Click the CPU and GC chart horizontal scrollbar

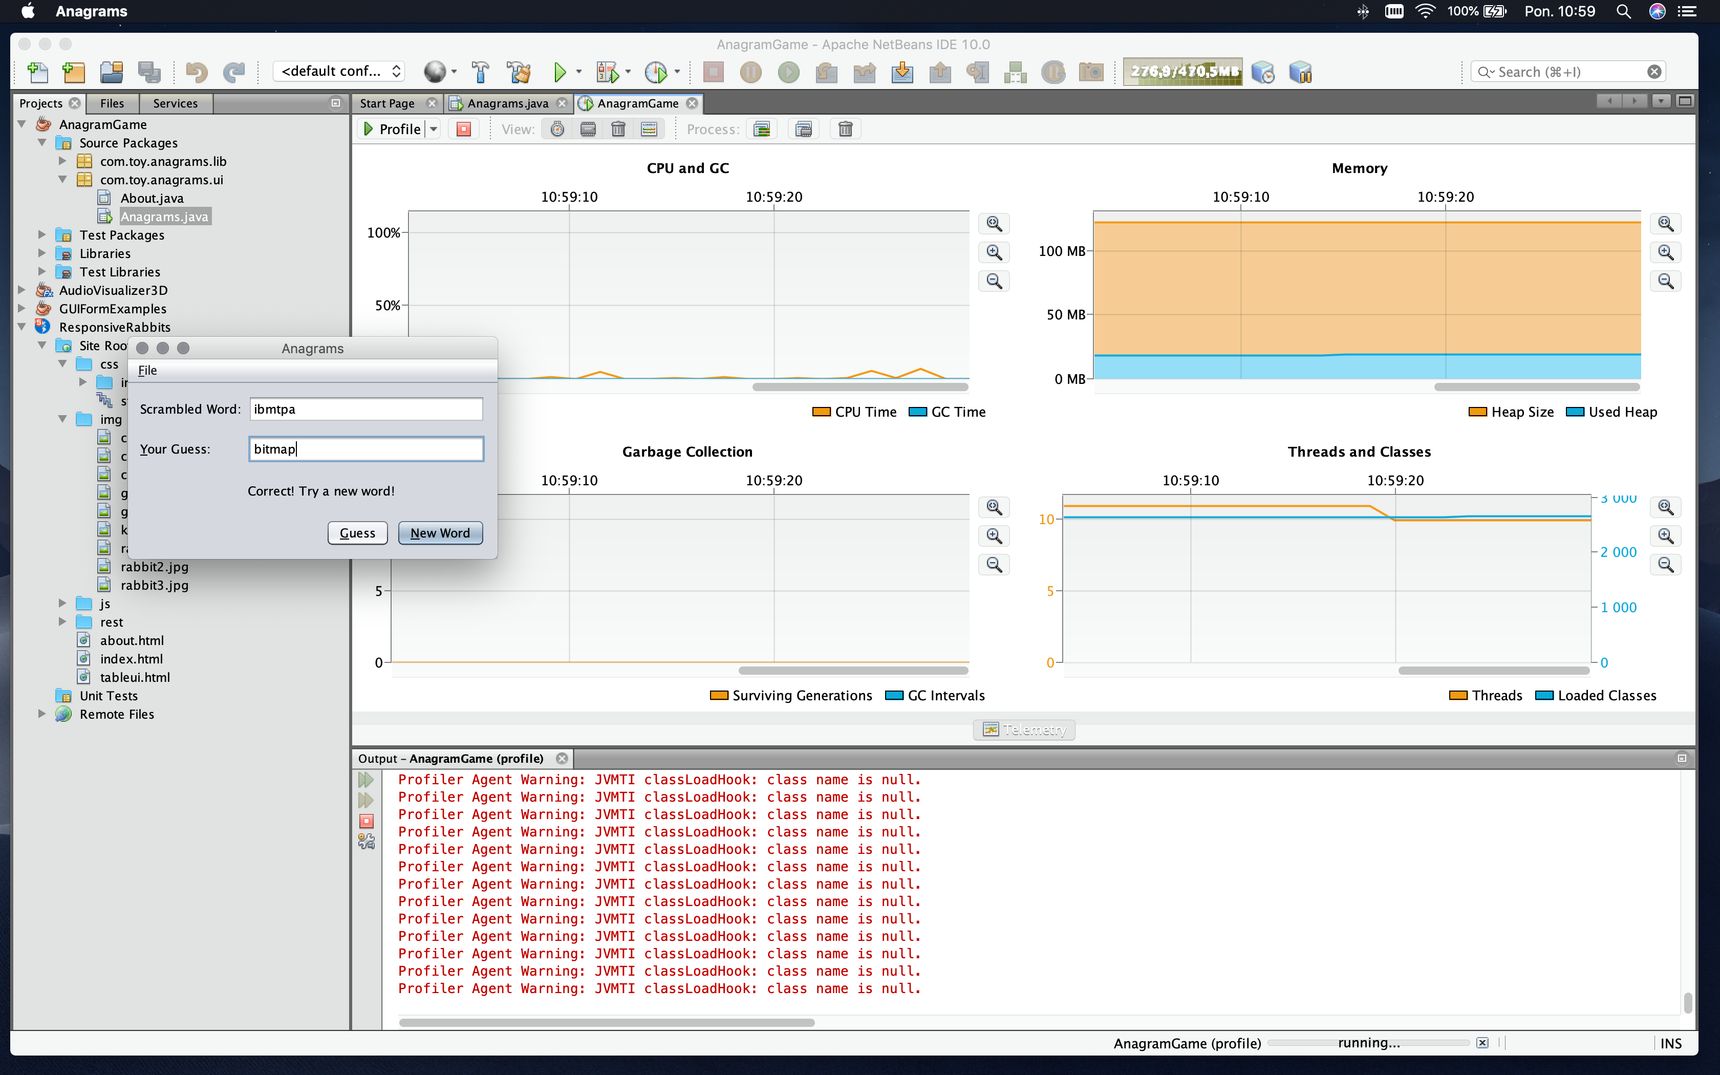(860, 387)
